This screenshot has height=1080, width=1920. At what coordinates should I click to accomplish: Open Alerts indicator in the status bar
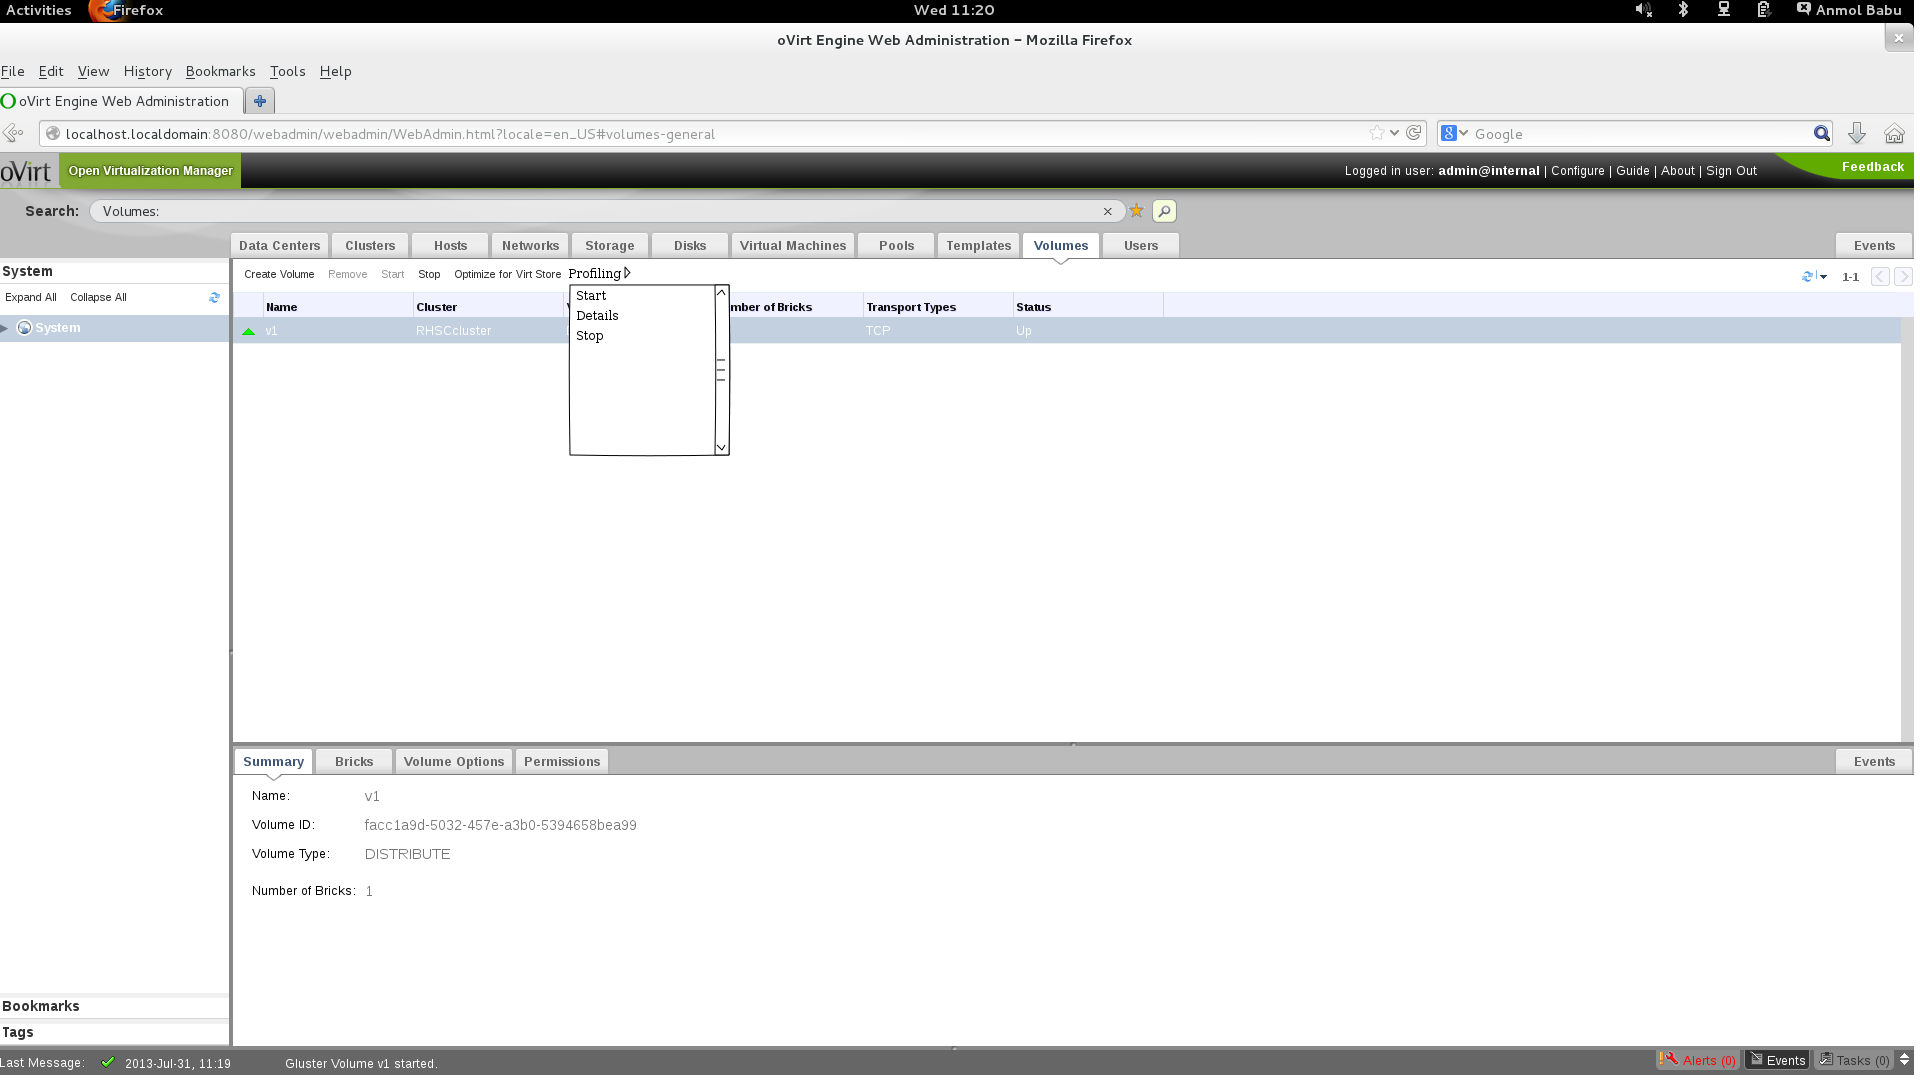click(1699, 1061)
